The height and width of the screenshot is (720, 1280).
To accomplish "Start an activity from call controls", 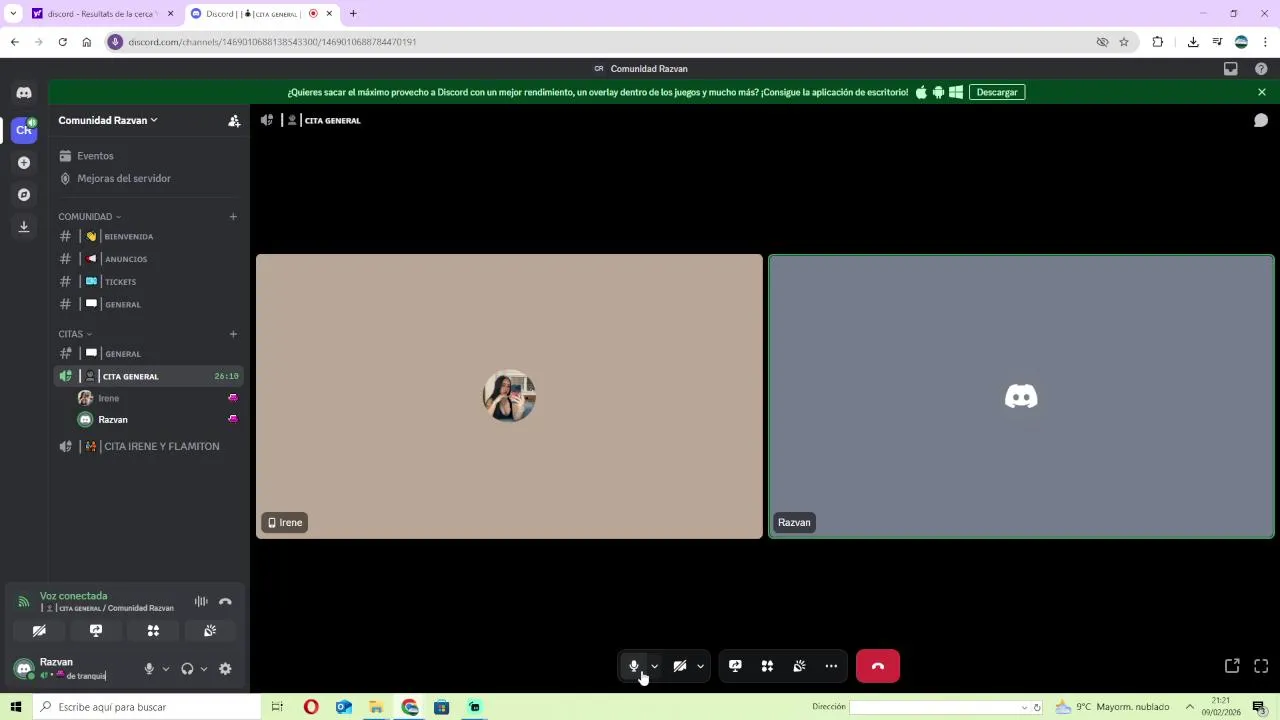I will 767,666.
